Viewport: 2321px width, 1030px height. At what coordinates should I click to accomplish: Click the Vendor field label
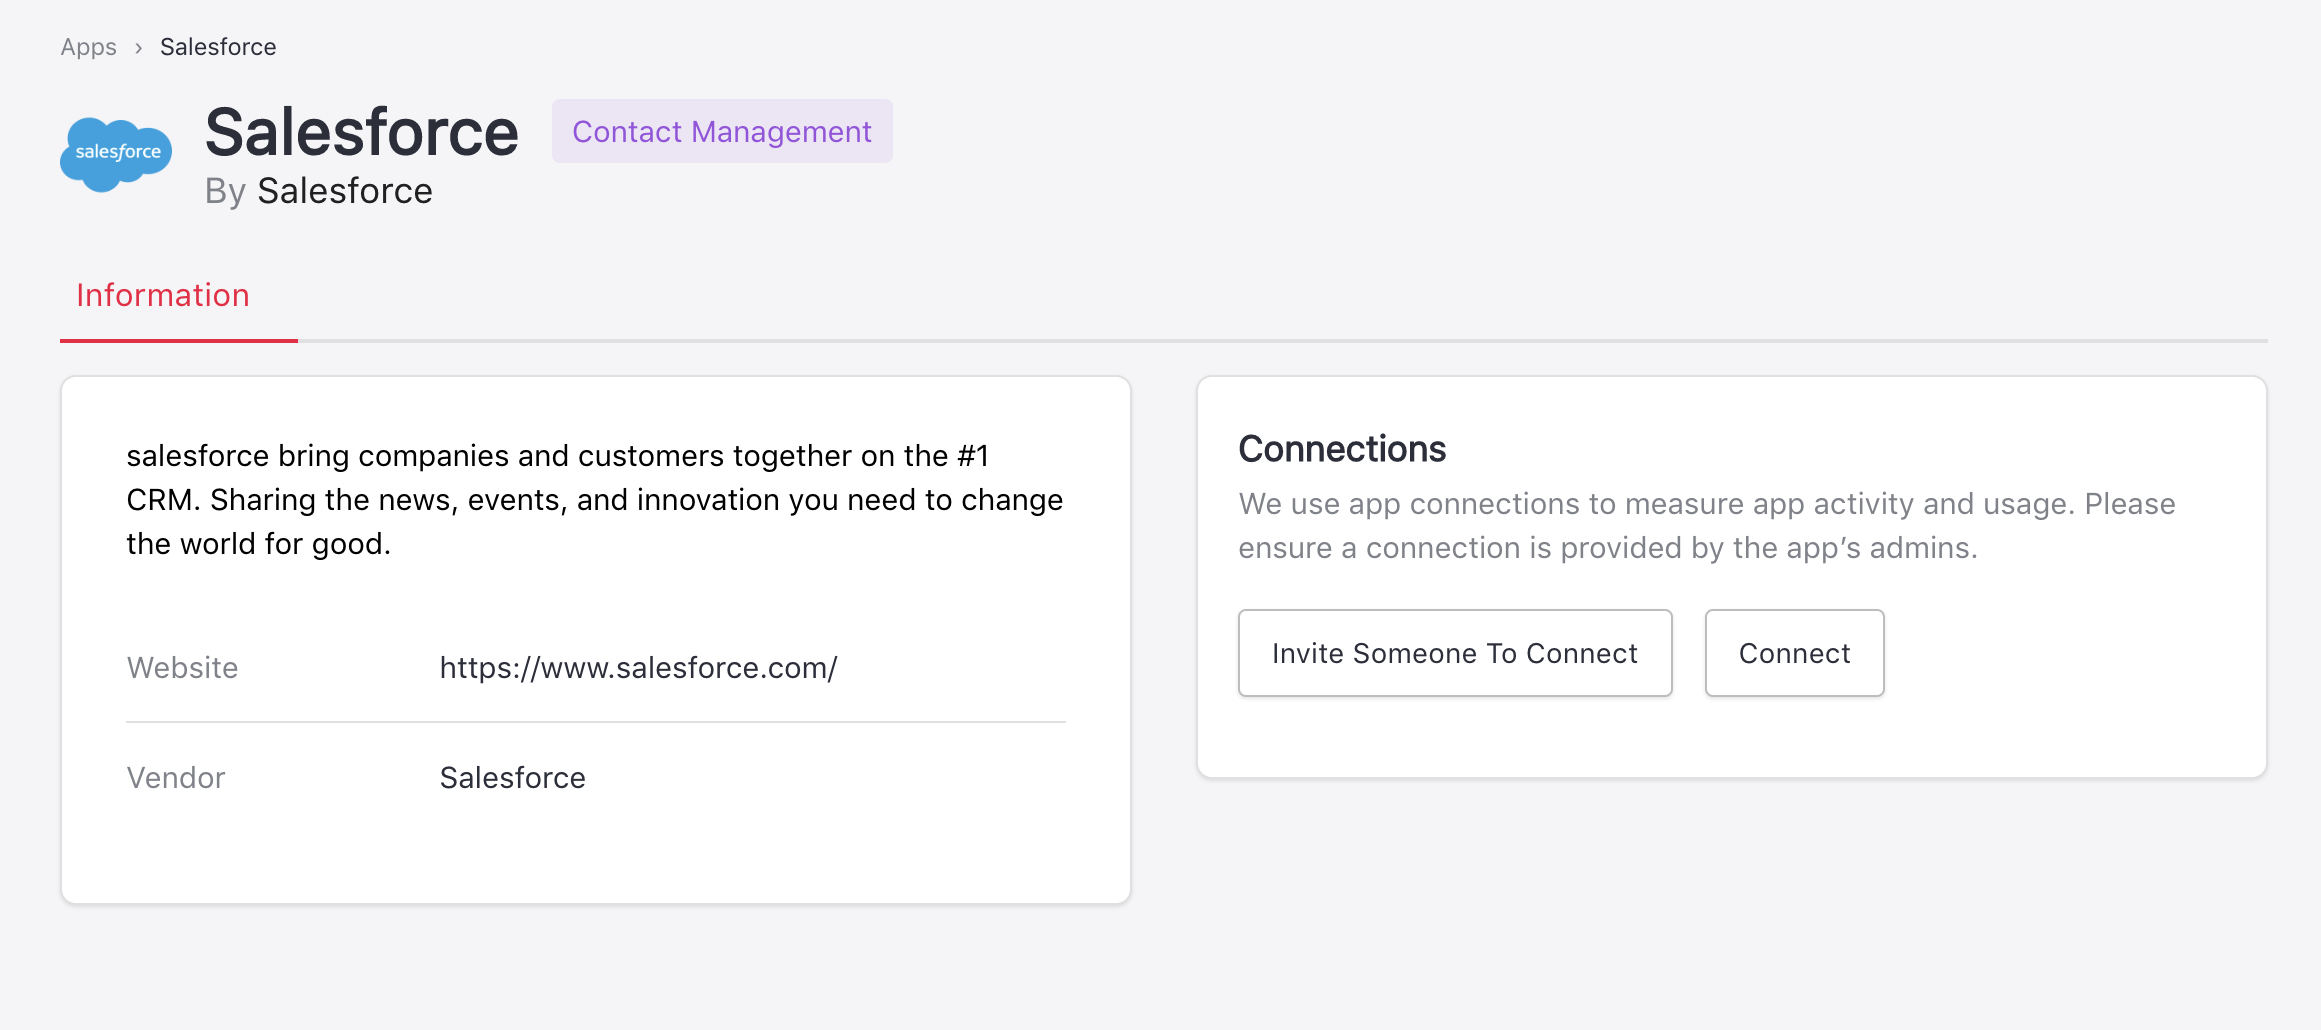176,778
